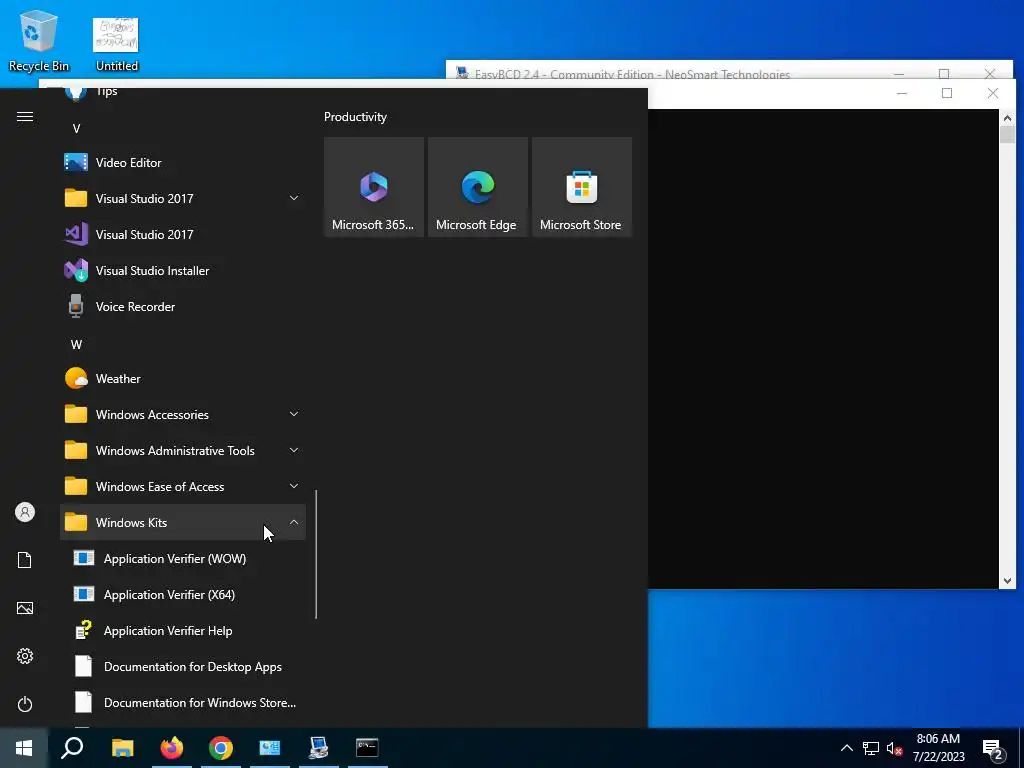Screen dimensions: 1024x768
Task: Open Settings gear in Start menu
Action: (25, 656)
